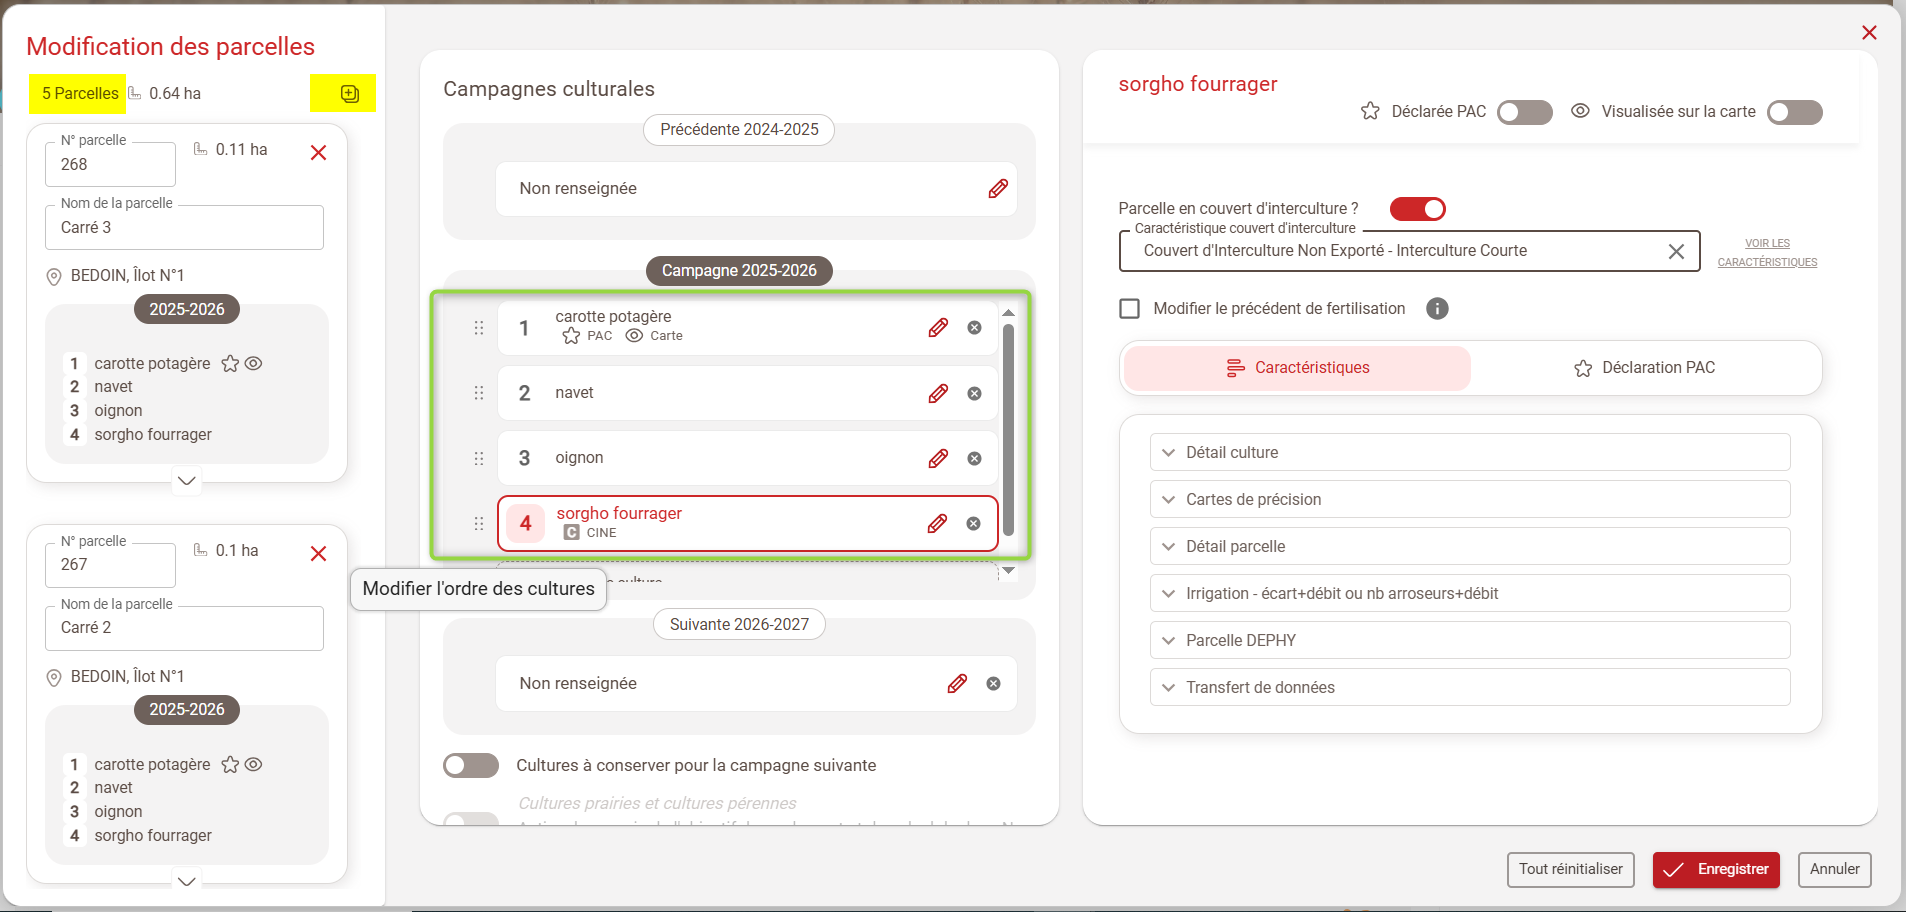Delete parcel 268 with the red X

point(318,153)
